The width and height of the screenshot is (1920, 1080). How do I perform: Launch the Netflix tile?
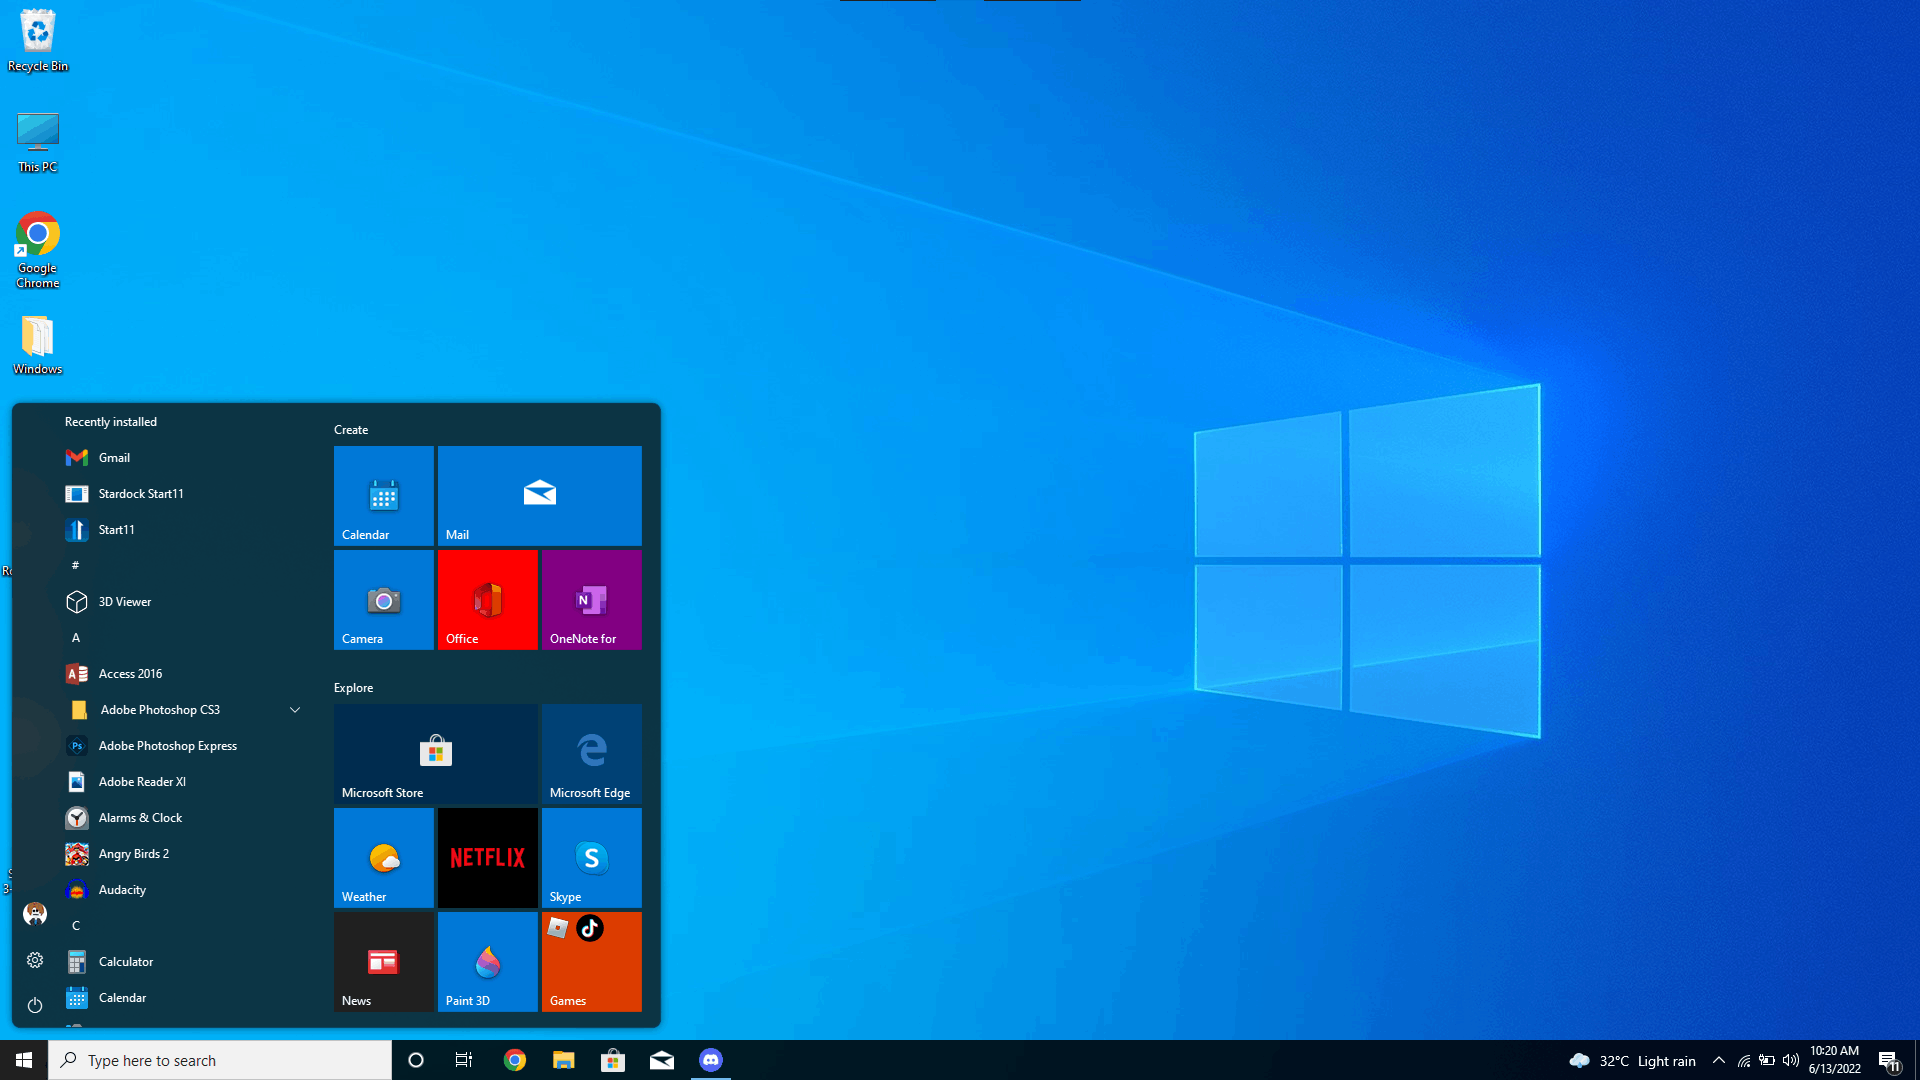point(488,857)
